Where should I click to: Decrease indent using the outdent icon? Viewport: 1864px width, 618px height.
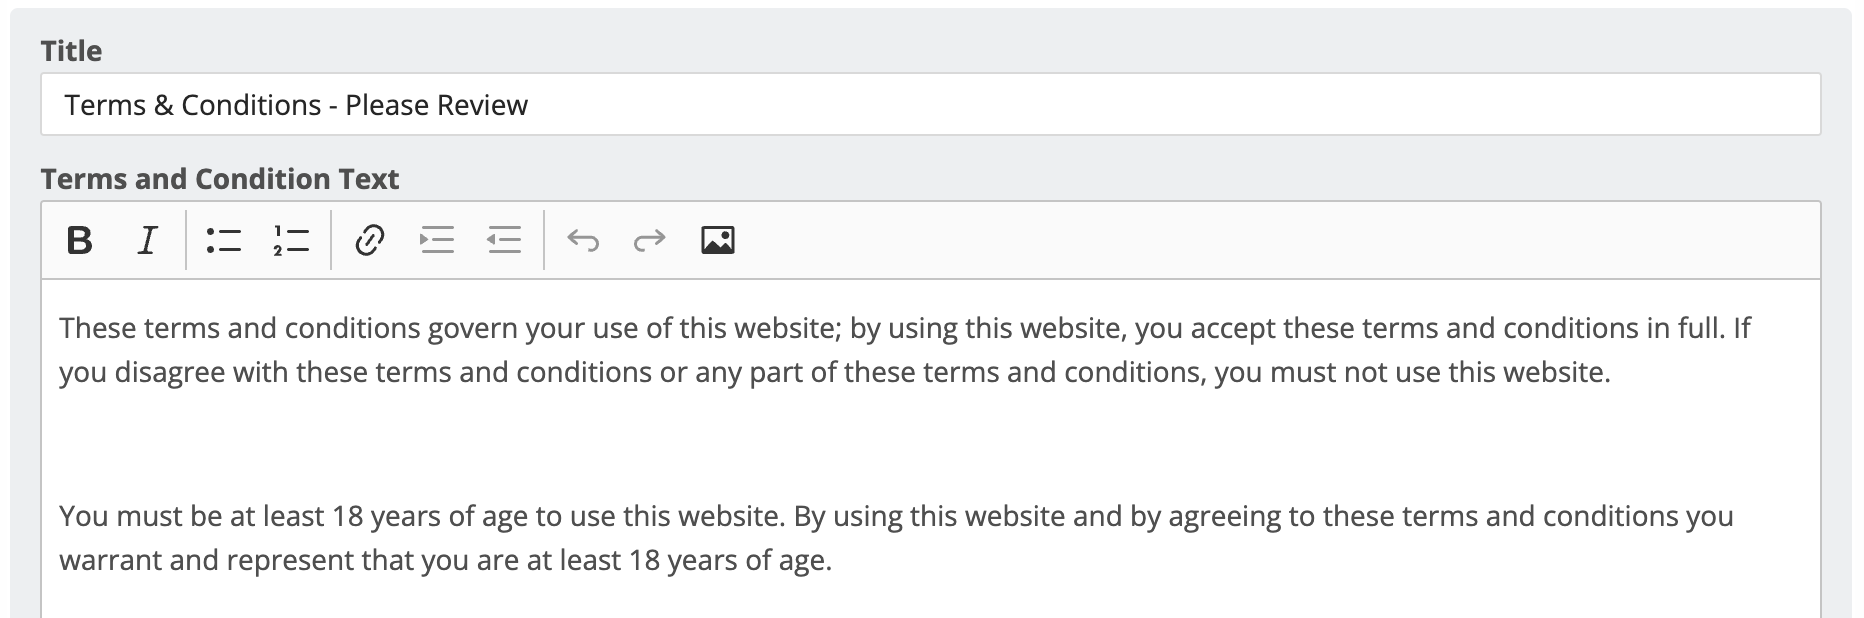pos(504,240)
